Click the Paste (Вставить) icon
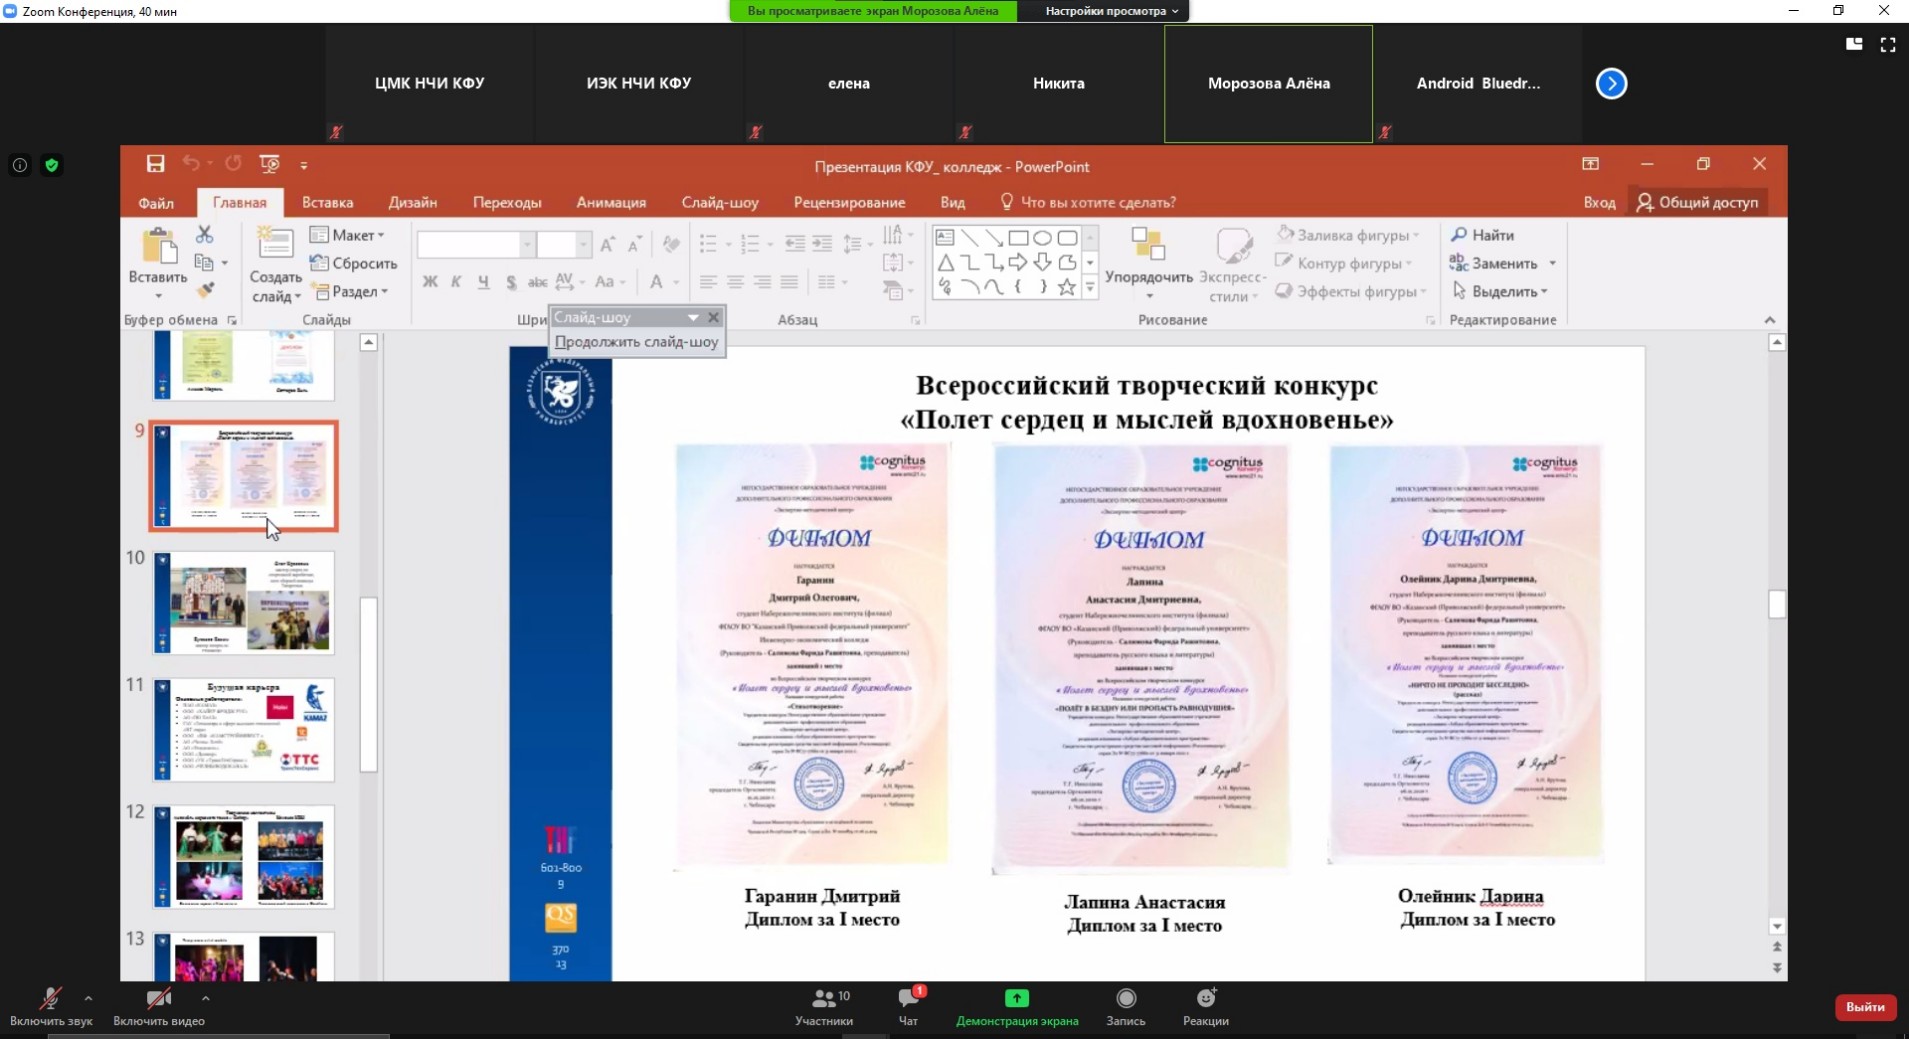 tap(158, 247)
